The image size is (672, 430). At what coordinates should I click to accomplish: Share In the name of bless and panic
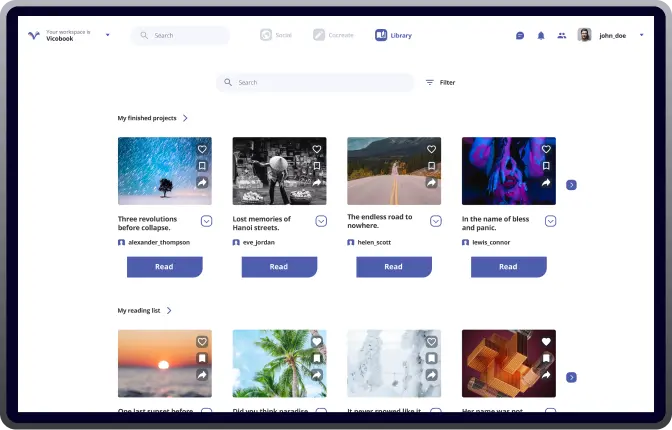pos(546,183)
